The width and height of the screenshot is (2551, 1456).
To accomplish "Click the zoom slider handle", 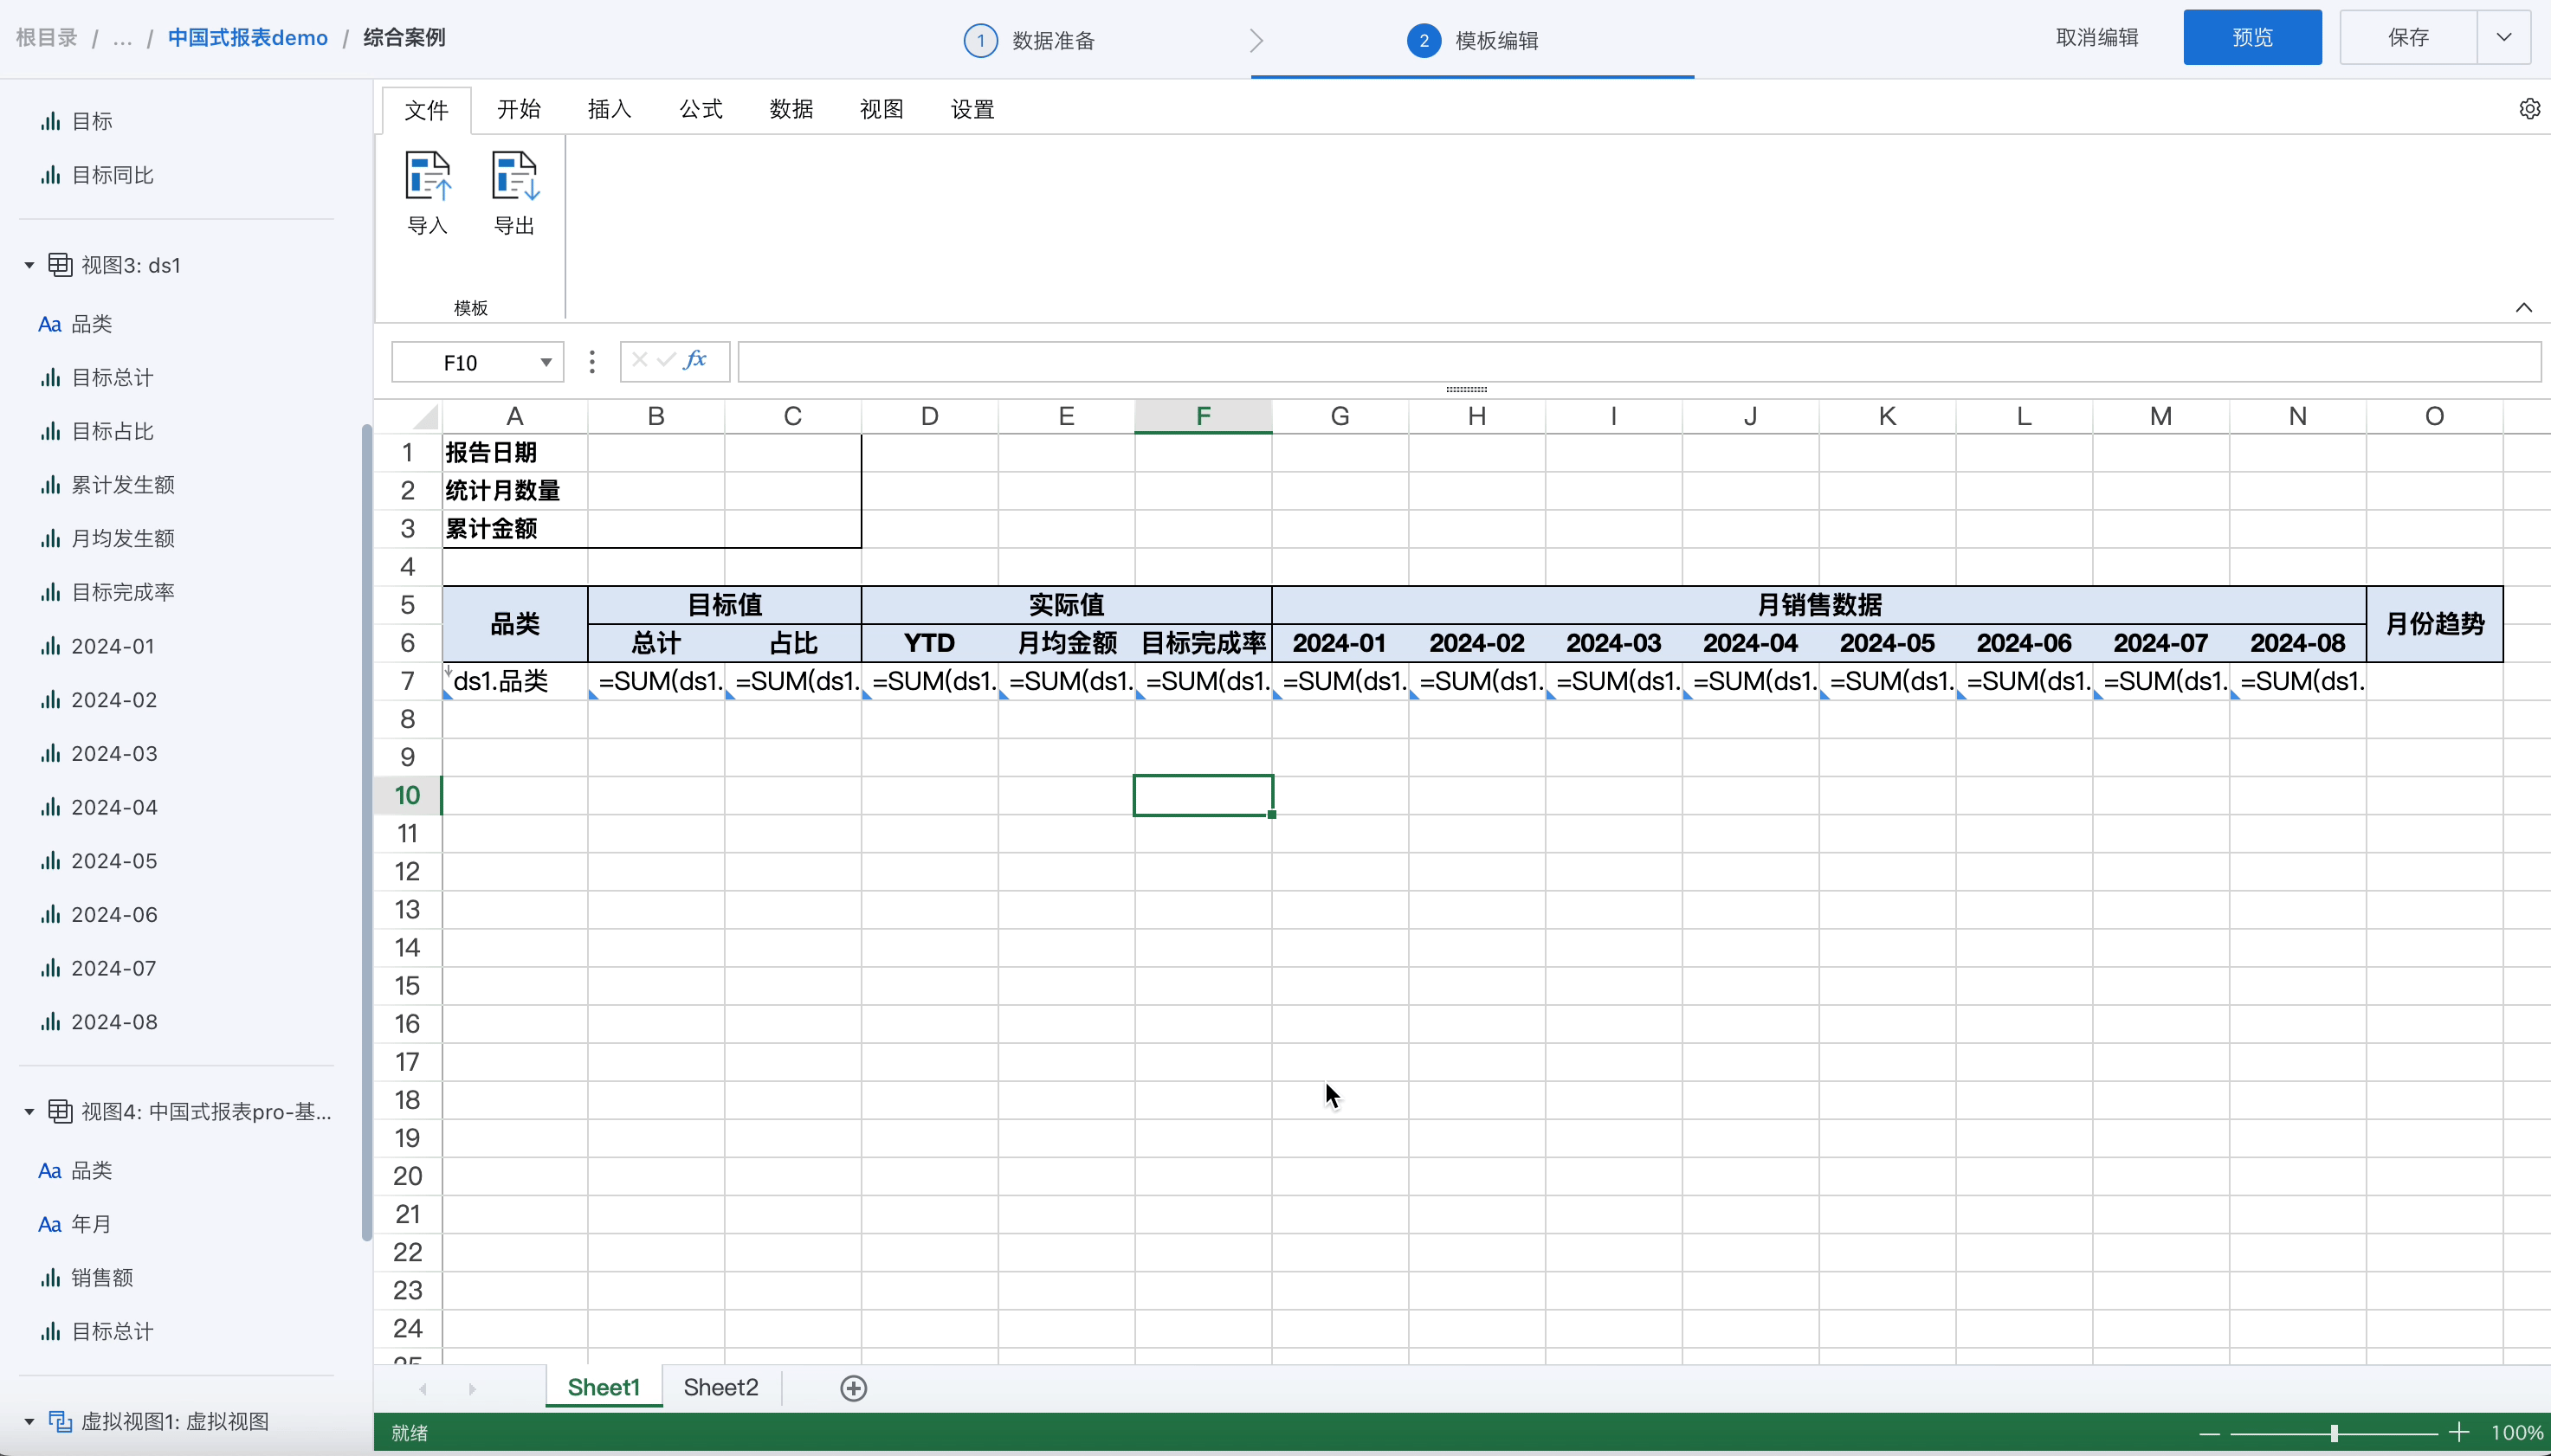I will pos(2334,1433).
